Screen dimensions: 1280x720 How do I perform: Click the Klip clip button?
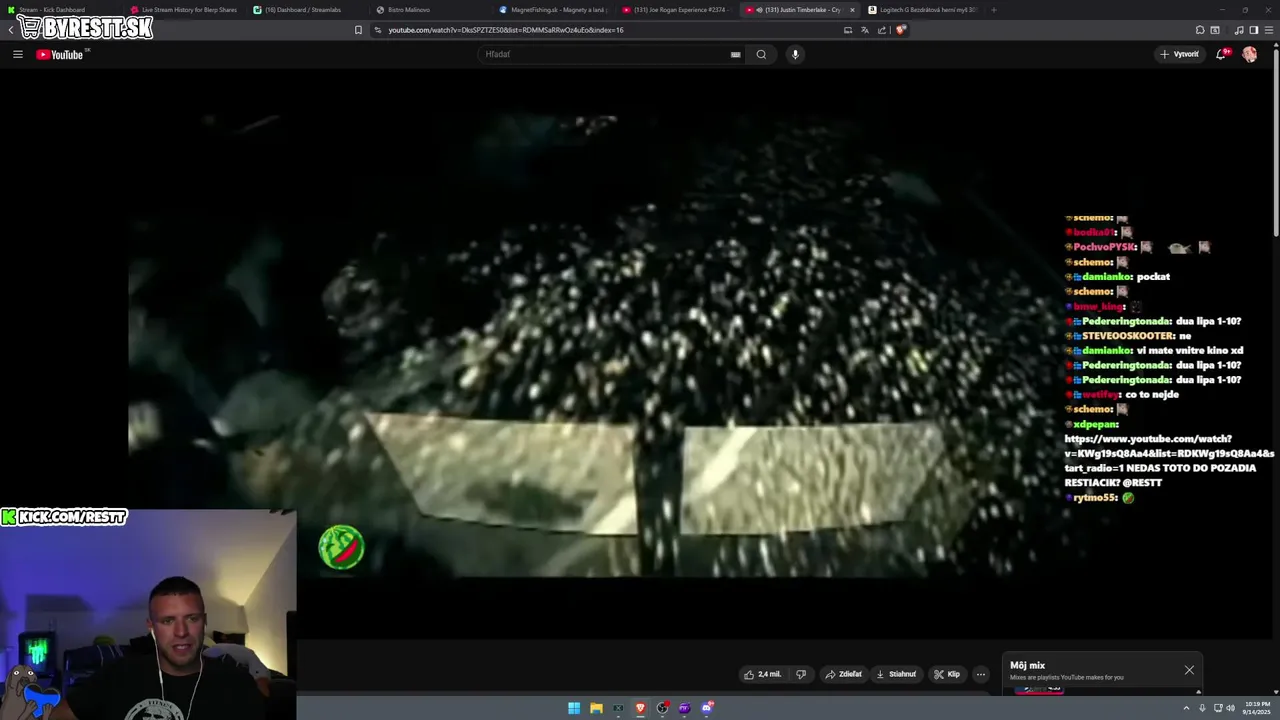click(x=947, y=674)
